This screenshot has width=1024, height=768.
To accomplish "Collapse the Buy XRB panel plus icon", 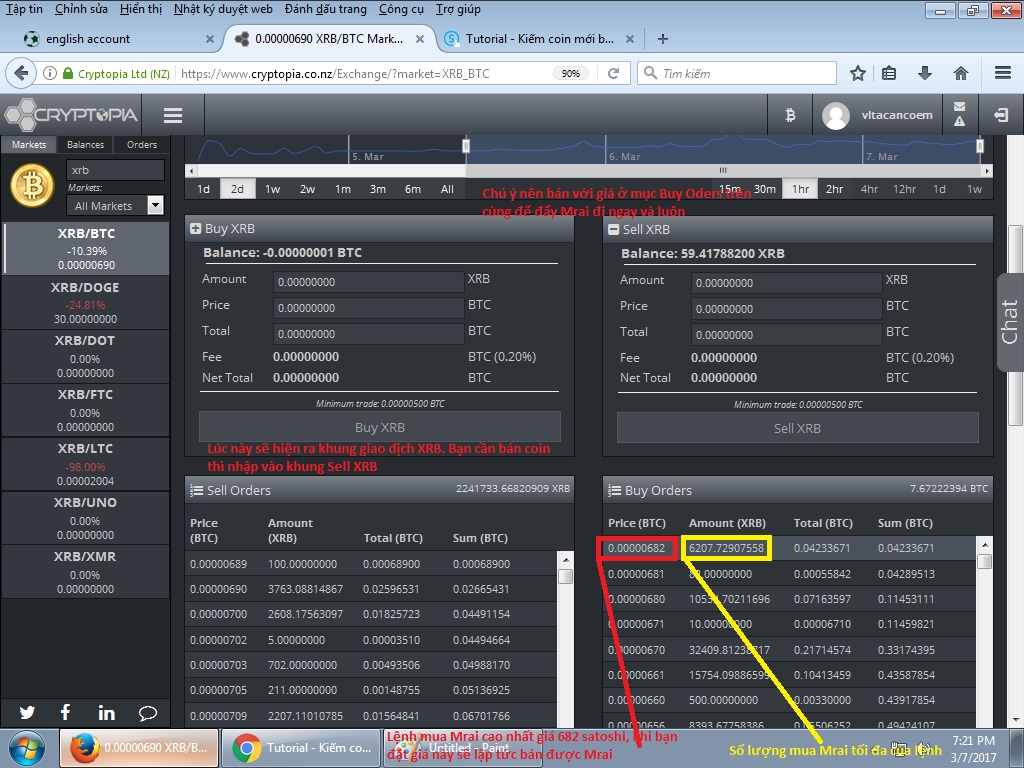I will tap(195, 229).
